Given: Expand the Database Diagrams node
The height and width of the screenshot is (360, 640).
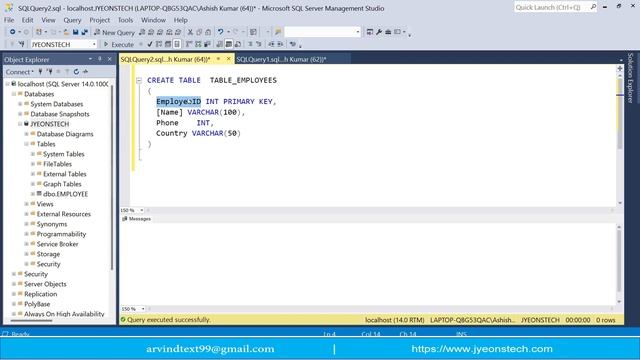Looking at the screenshot, I should tap(27, 134).
